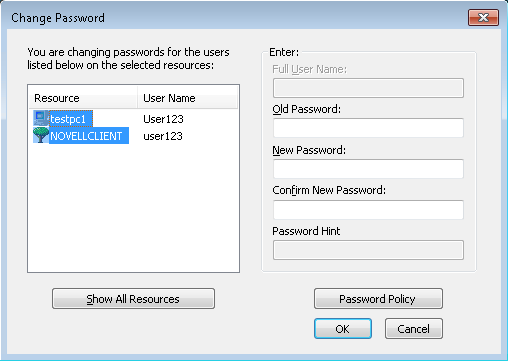508x361 pixels.
Task: Click the tree icon beside NOVELLCLIENT
Action: (x=41, y=136)
